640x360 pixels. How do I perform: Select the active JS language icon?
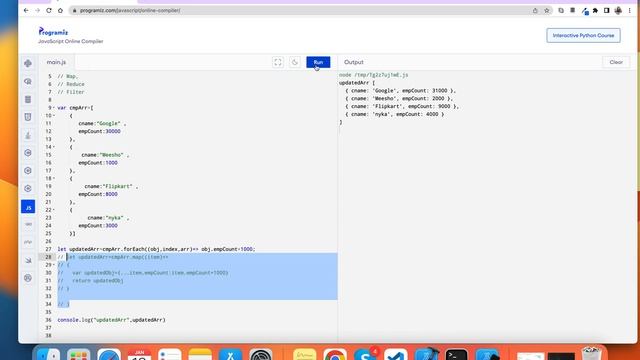click(x=28, y=207)
